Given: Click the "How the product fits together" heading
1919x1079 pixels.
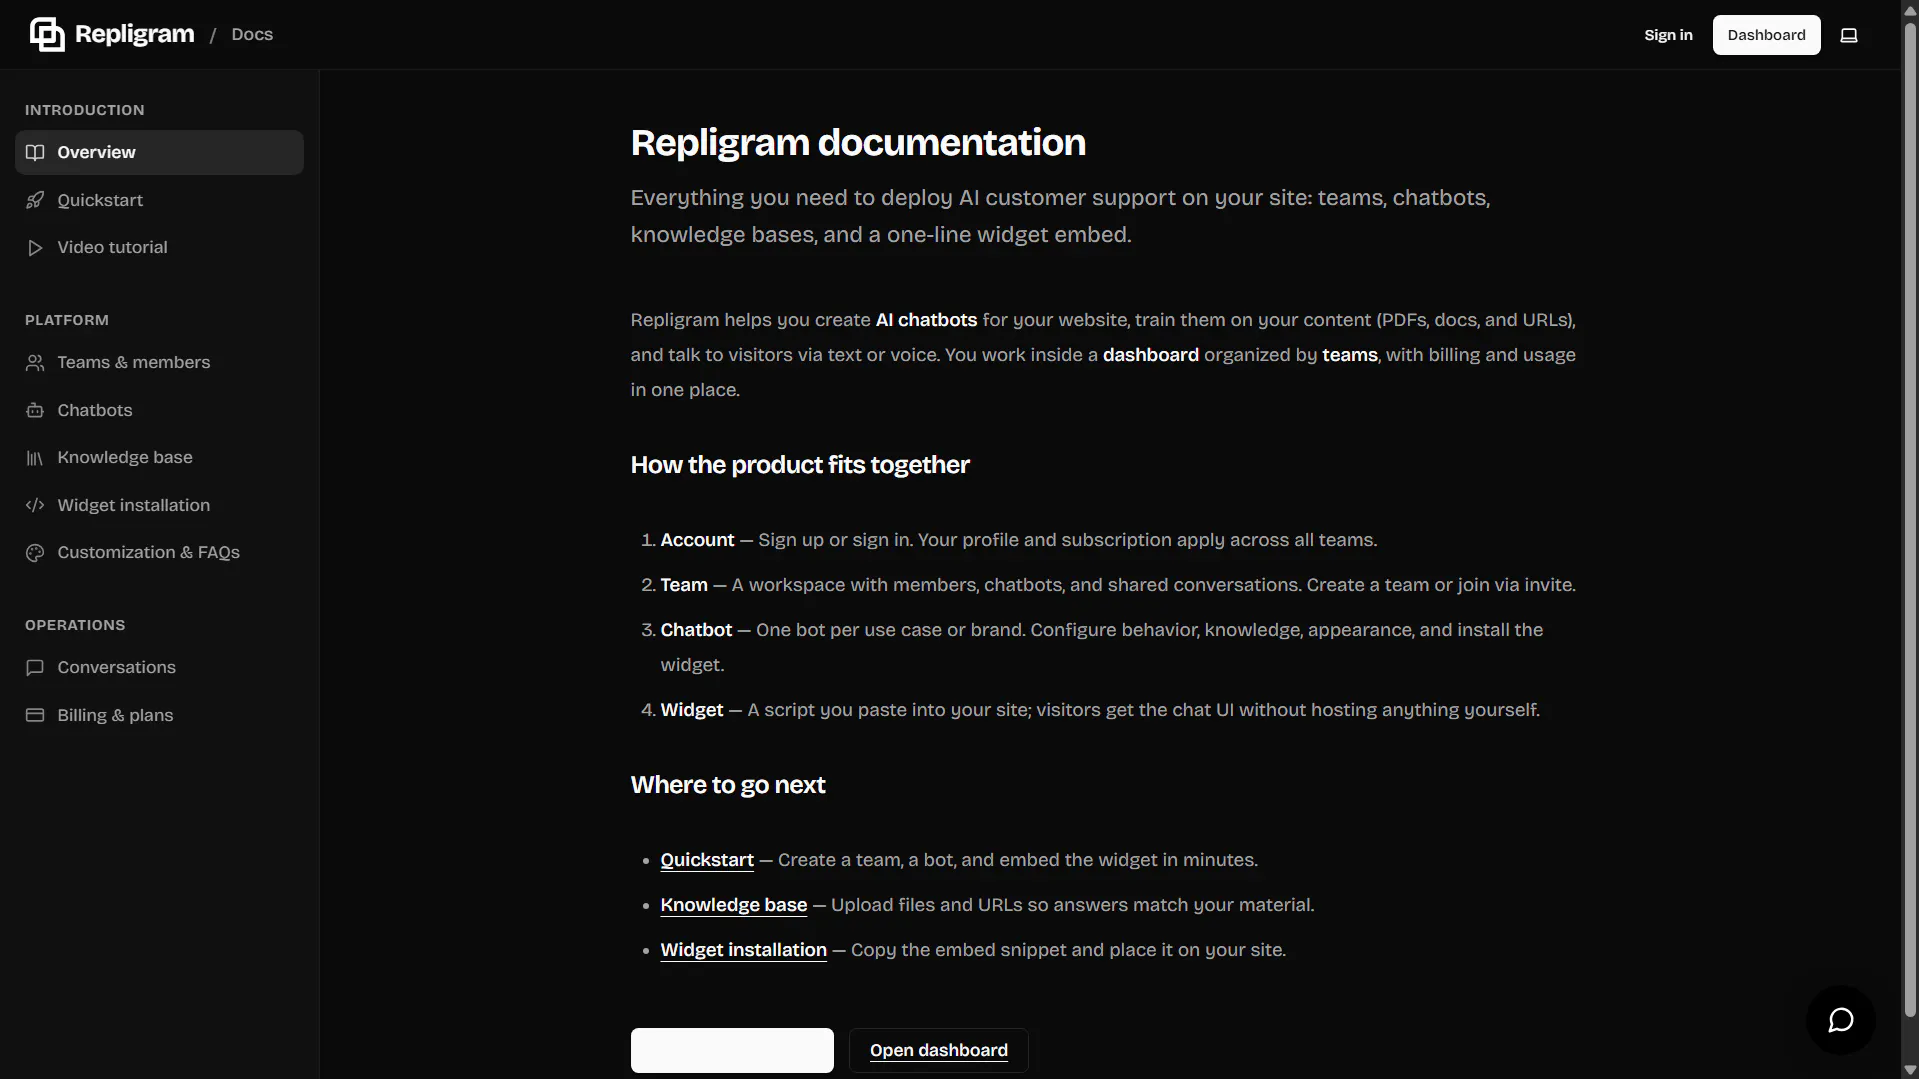Looking at the screenshot, I should pyautogui.click(x=800, y=465).
